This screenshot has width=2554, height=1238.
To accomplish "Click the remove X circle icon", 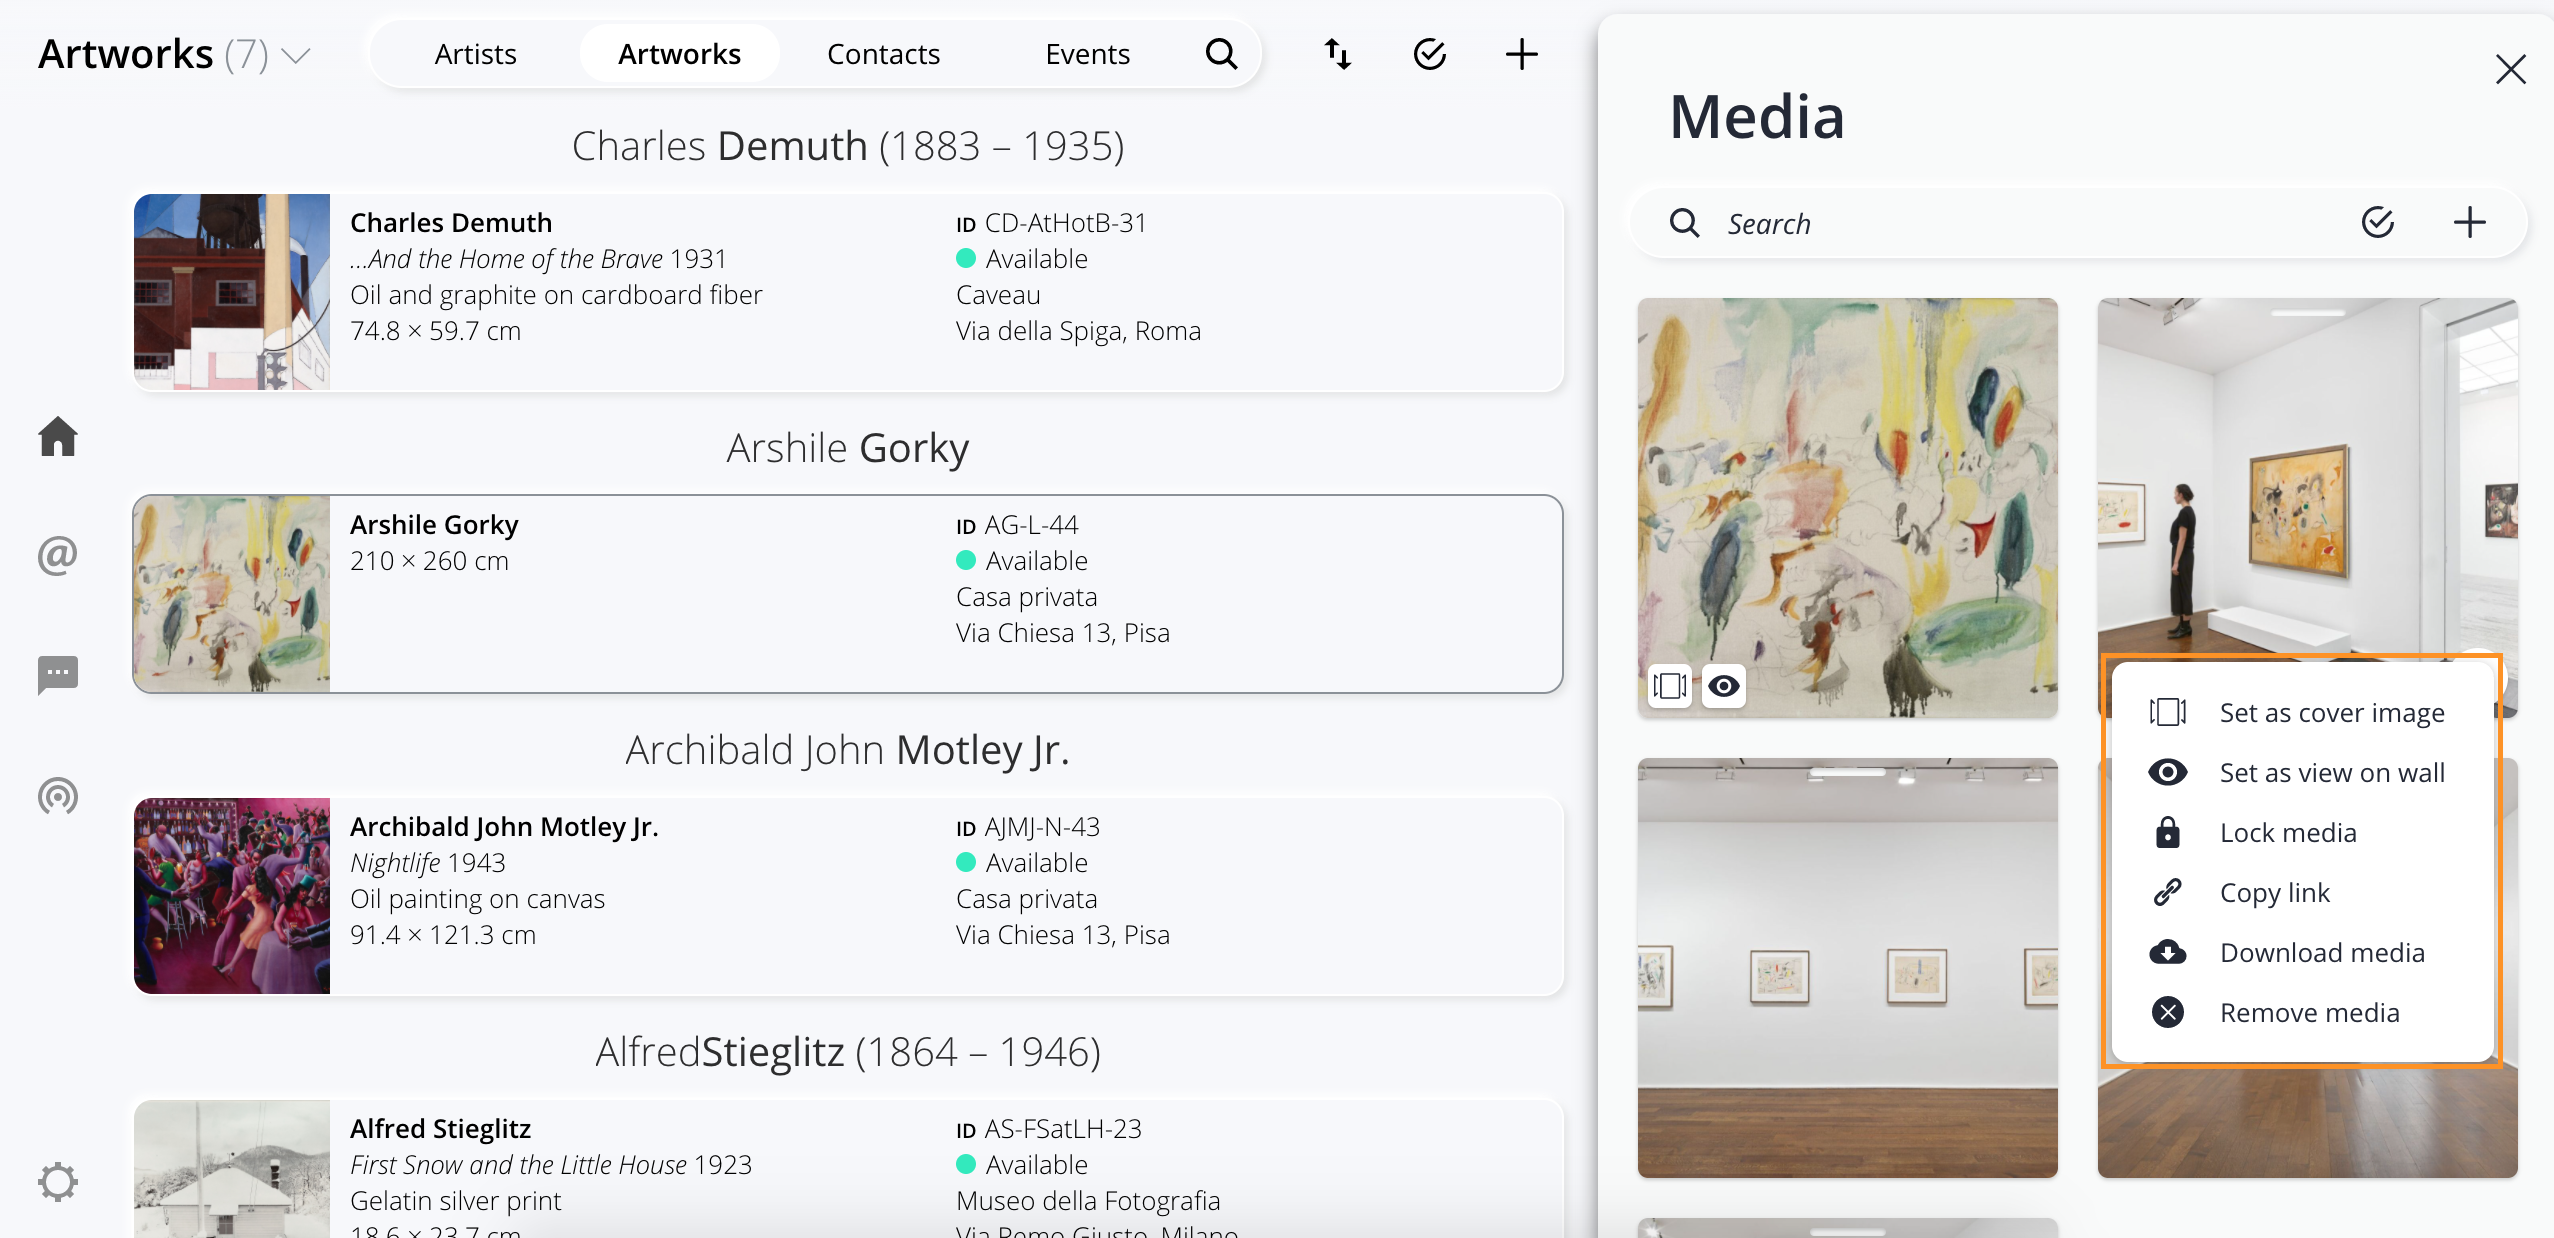I will [2168, 1012].
